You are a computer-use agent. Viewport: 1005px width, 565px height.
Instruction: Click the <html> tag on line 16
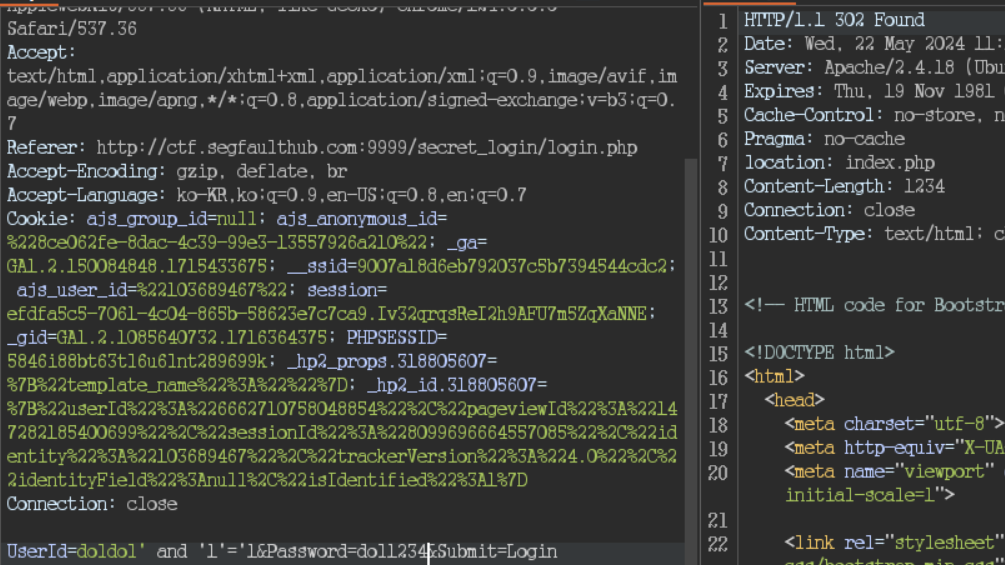click(774, 376)
